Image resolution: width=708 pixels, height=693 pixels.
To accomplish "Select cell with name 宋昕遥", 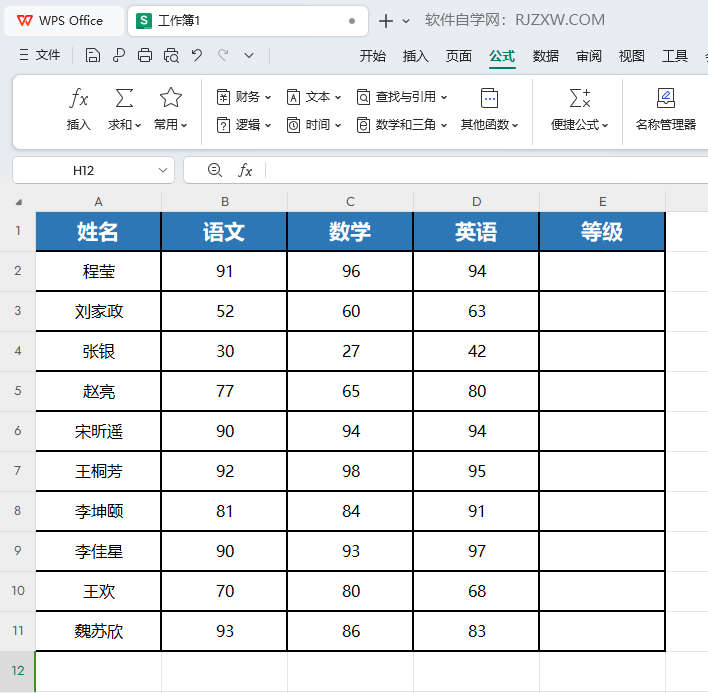I will (98, 431).
